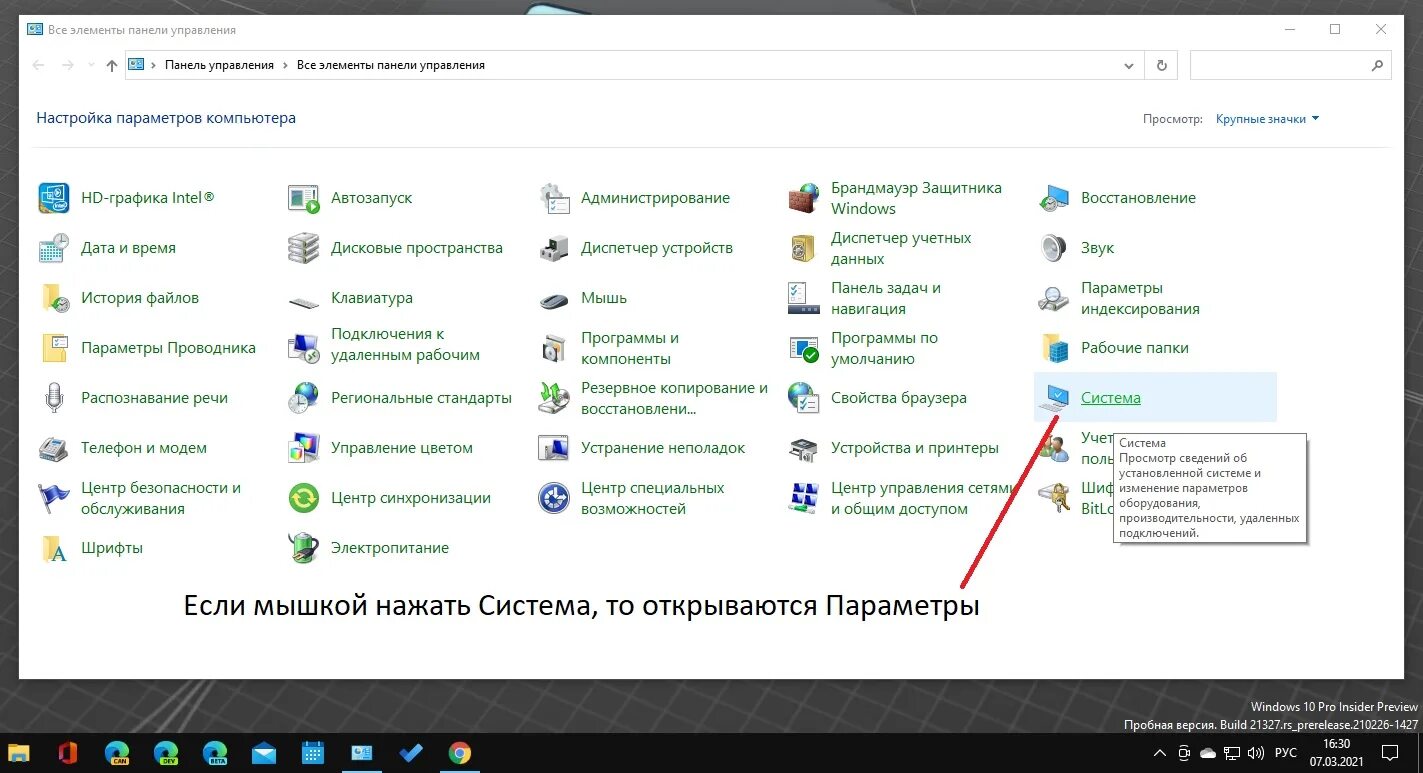Open Программы и компоненты icon
Viewport: 1423px width, 773px height.
pyautogui.click(x=554, y=348)
